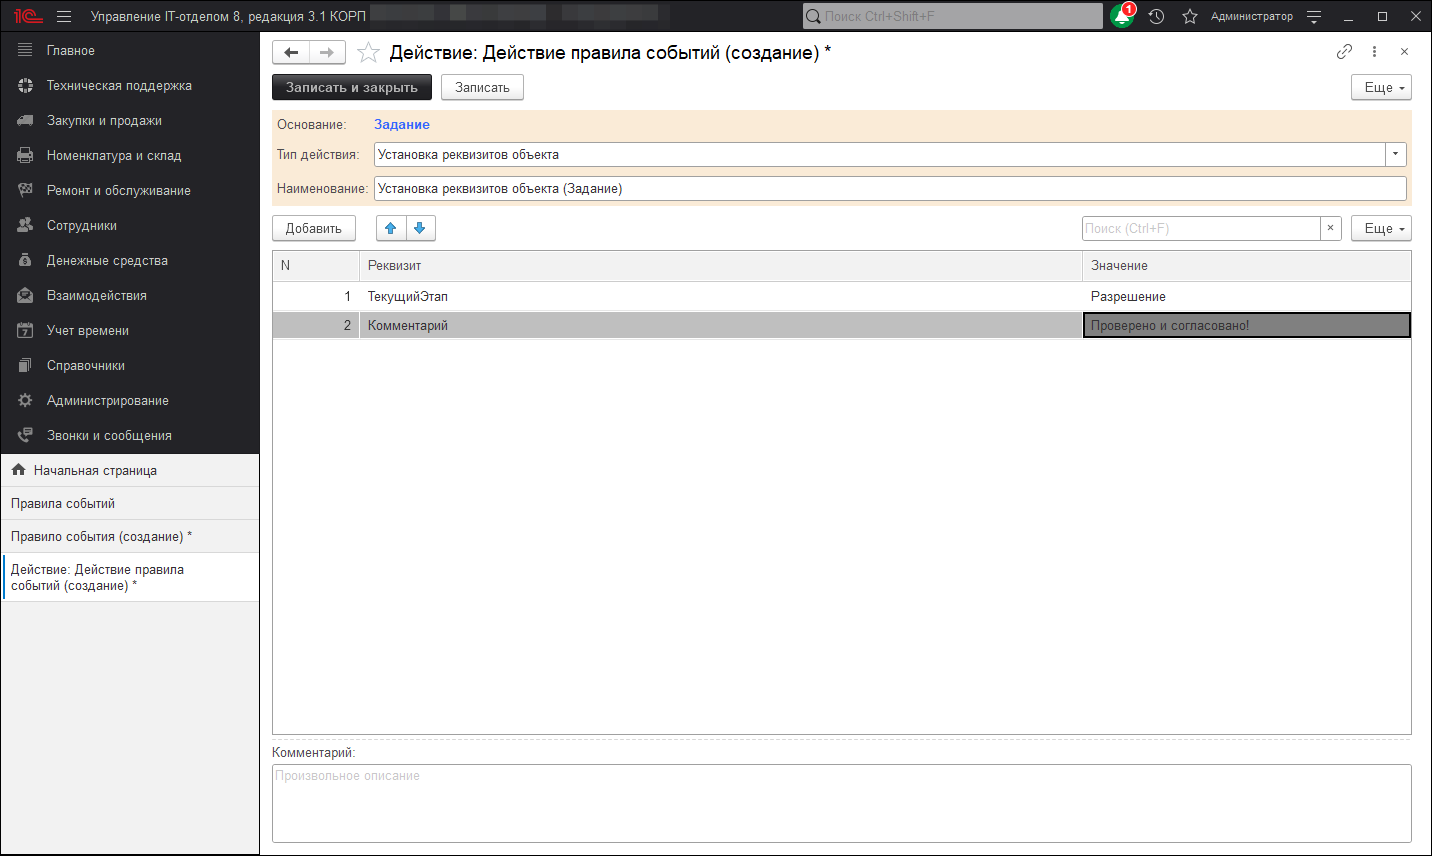Copy link to this form icon
Viewport: 1432px width, 856px height.
[x=1344, y=52]
